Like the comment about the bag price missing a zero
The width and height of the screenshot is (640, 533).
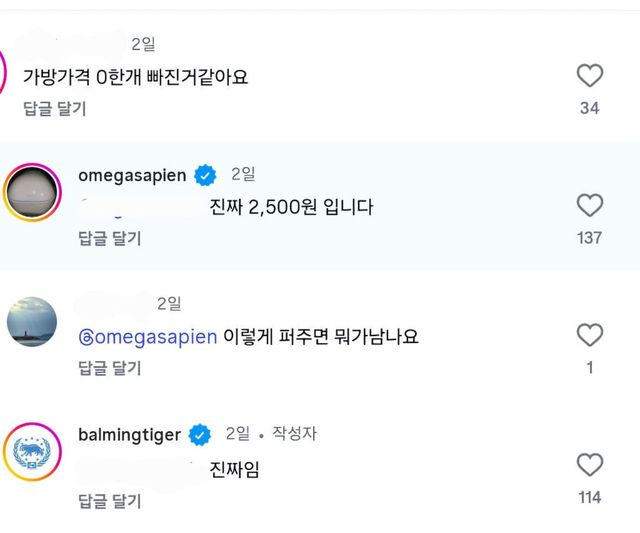[590, 75]
